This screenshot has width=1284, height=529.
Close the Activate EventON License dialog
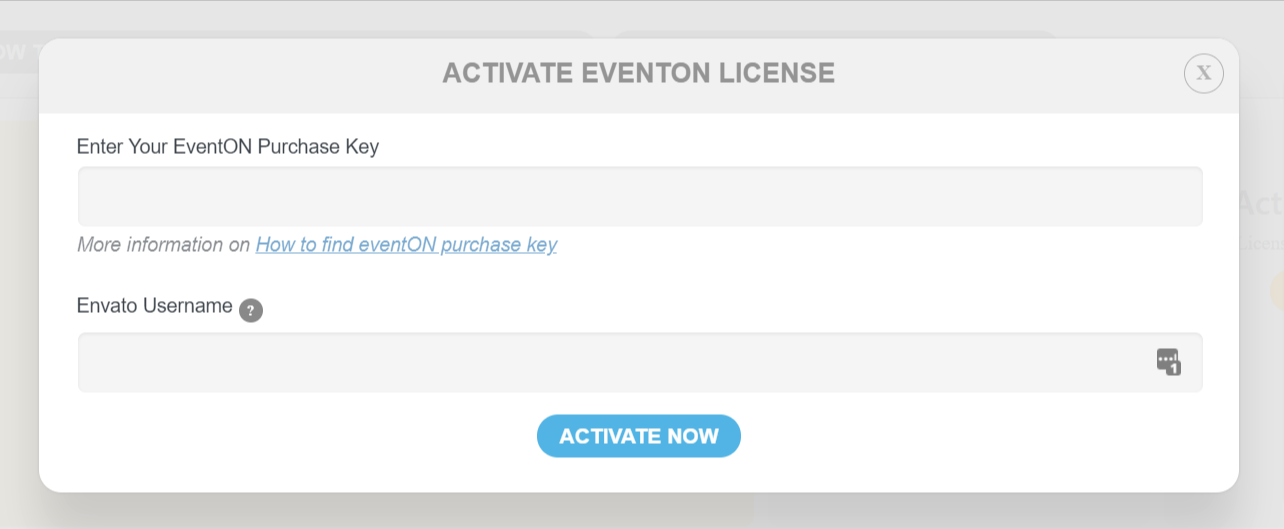[1203, 73]
